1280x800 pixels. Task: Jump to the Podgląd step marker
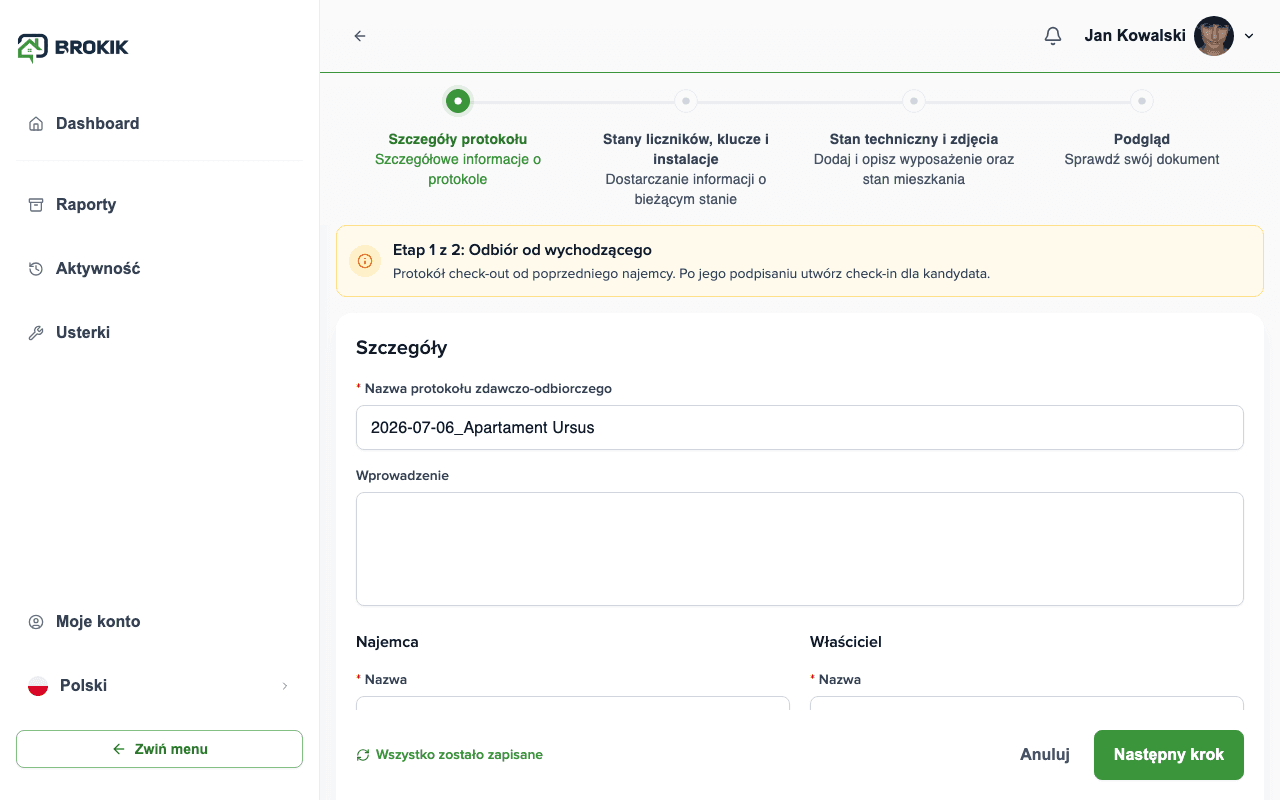(1142, 101)
